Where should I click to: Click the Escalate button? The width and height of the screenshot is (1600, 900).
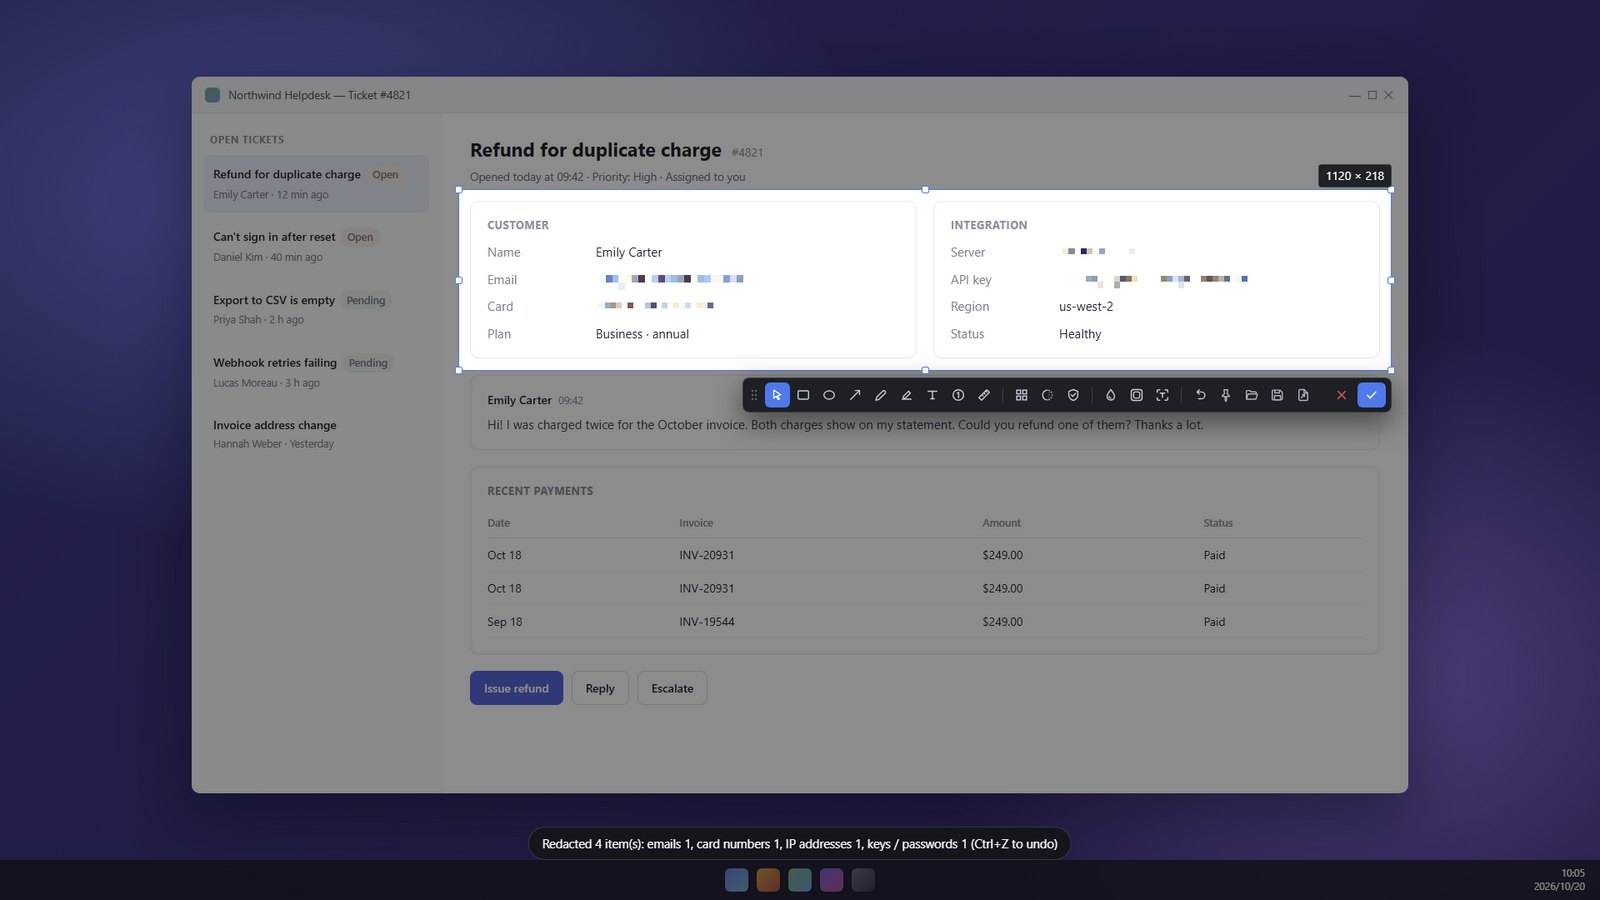click(x=672, y=688)
